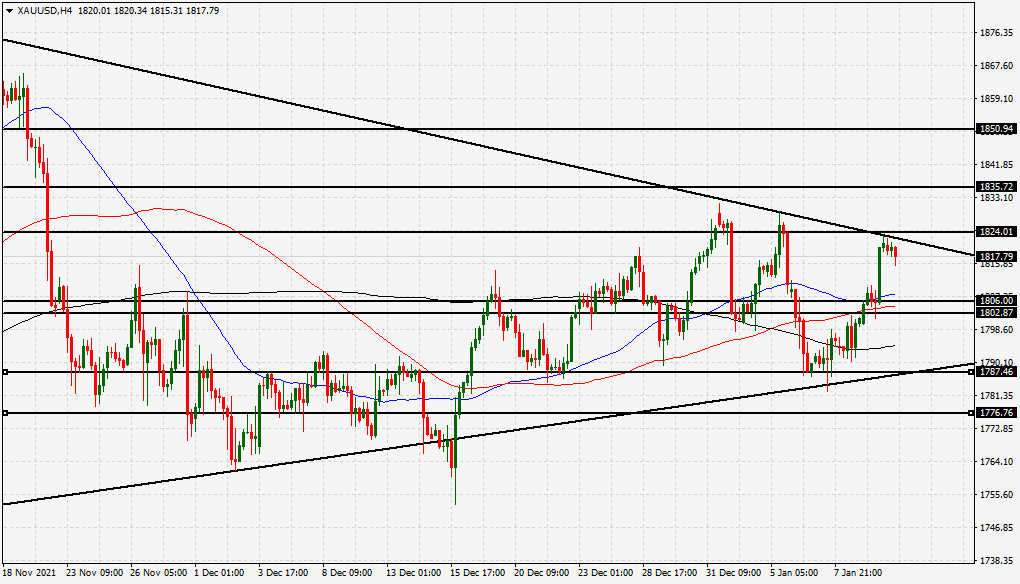This screenshot has height=584, width=1020.
Task: Select the 1802.87 horizontal line price tag
Action: (x=997, y=313)
